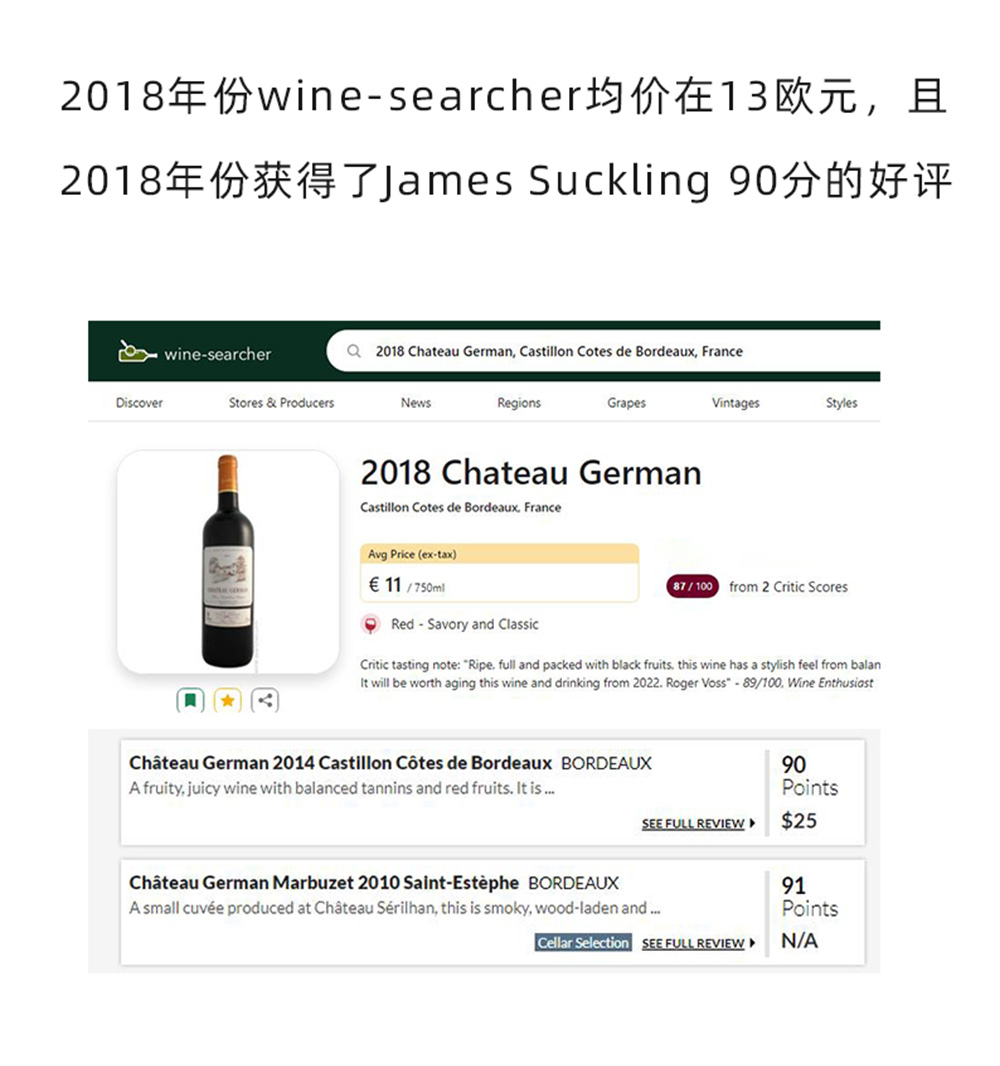Open the Grapes menu item

(x=626, y=402)
